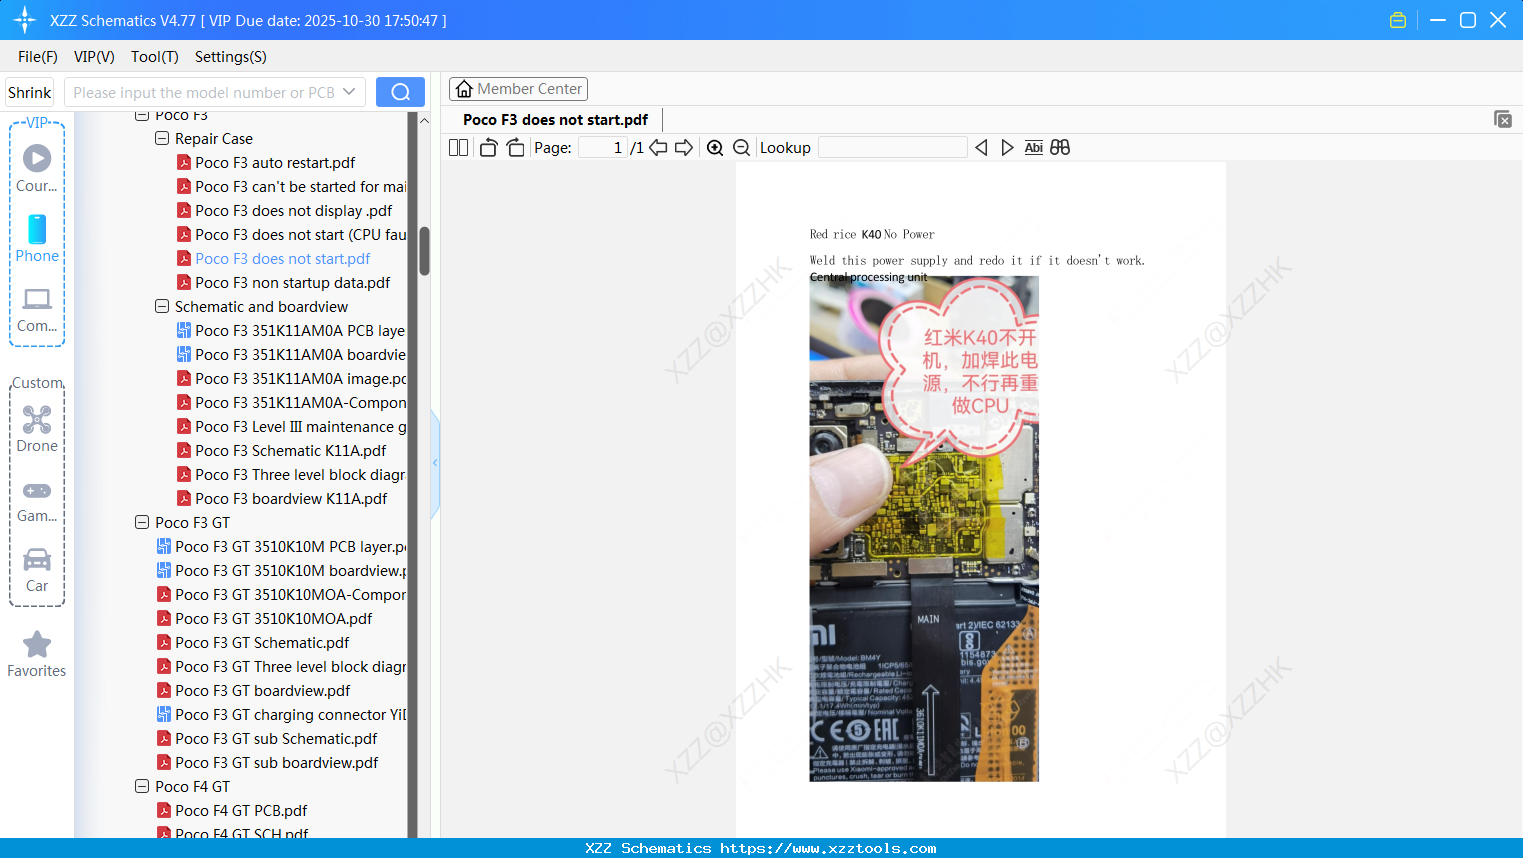Go to the next PDF page arrow
This screenshot has height=858, width=1523.
[x=684, y=148]
